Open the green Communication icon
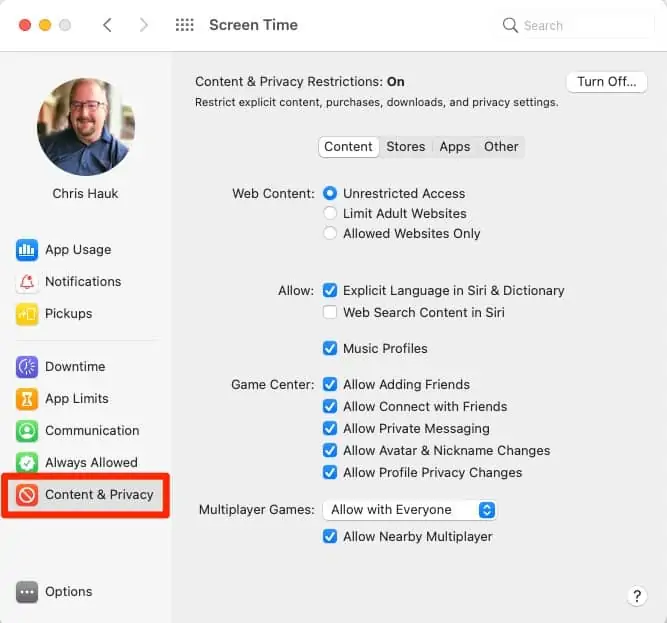This screenshot has height=623, width=667. [x=27, y=431]
